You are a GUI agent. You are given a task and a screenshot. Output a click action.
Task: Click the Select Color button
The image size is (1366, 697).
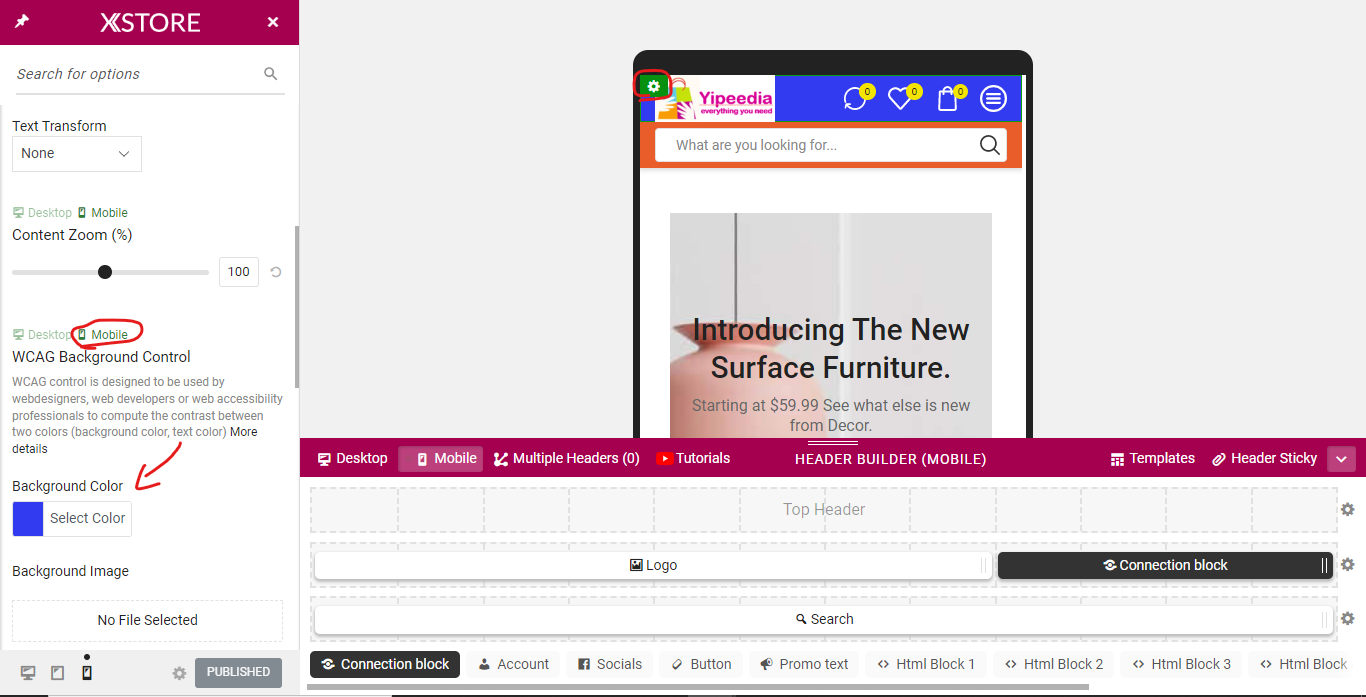coord(88,519)
